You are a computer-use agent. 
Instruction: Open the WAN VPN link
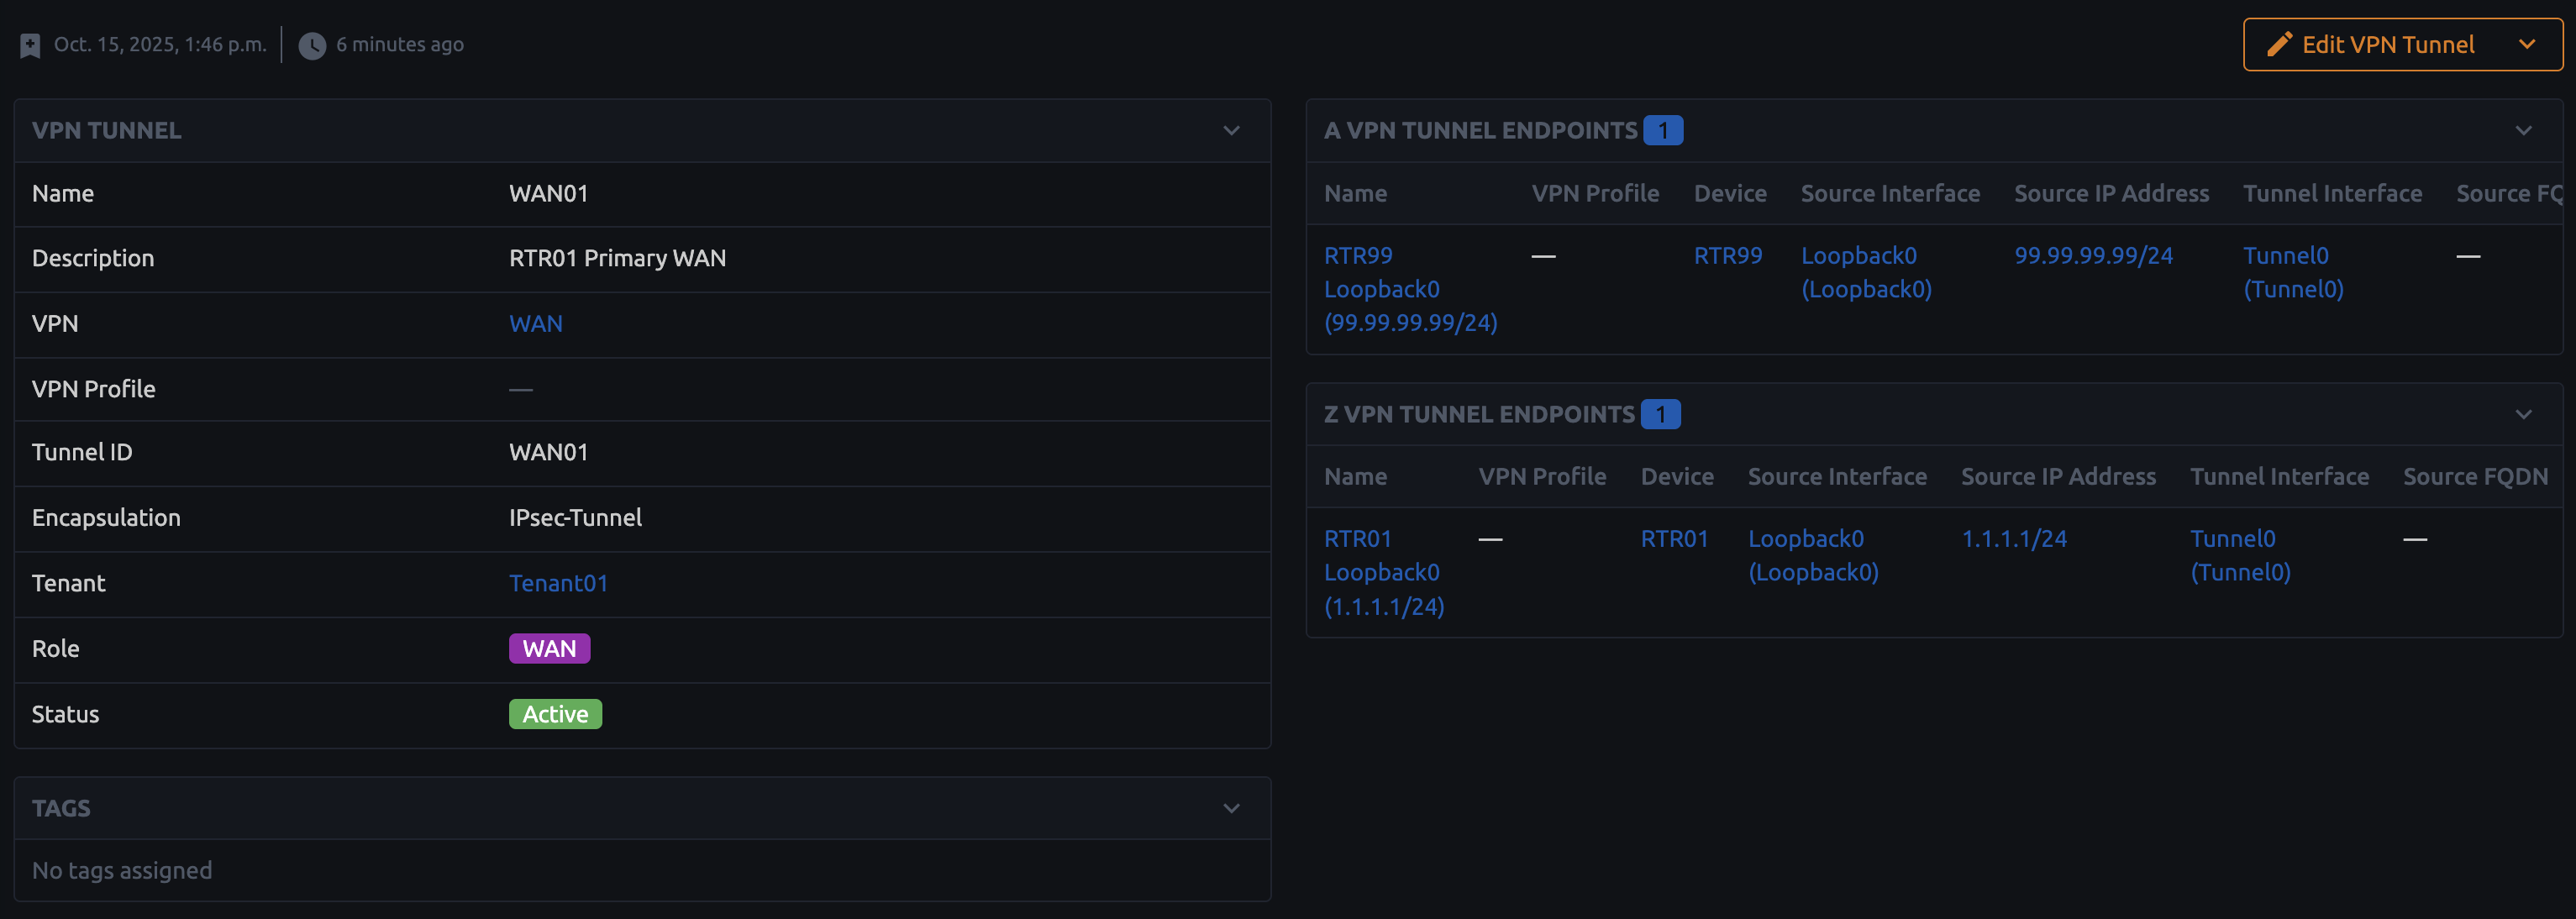coord(535,324)
